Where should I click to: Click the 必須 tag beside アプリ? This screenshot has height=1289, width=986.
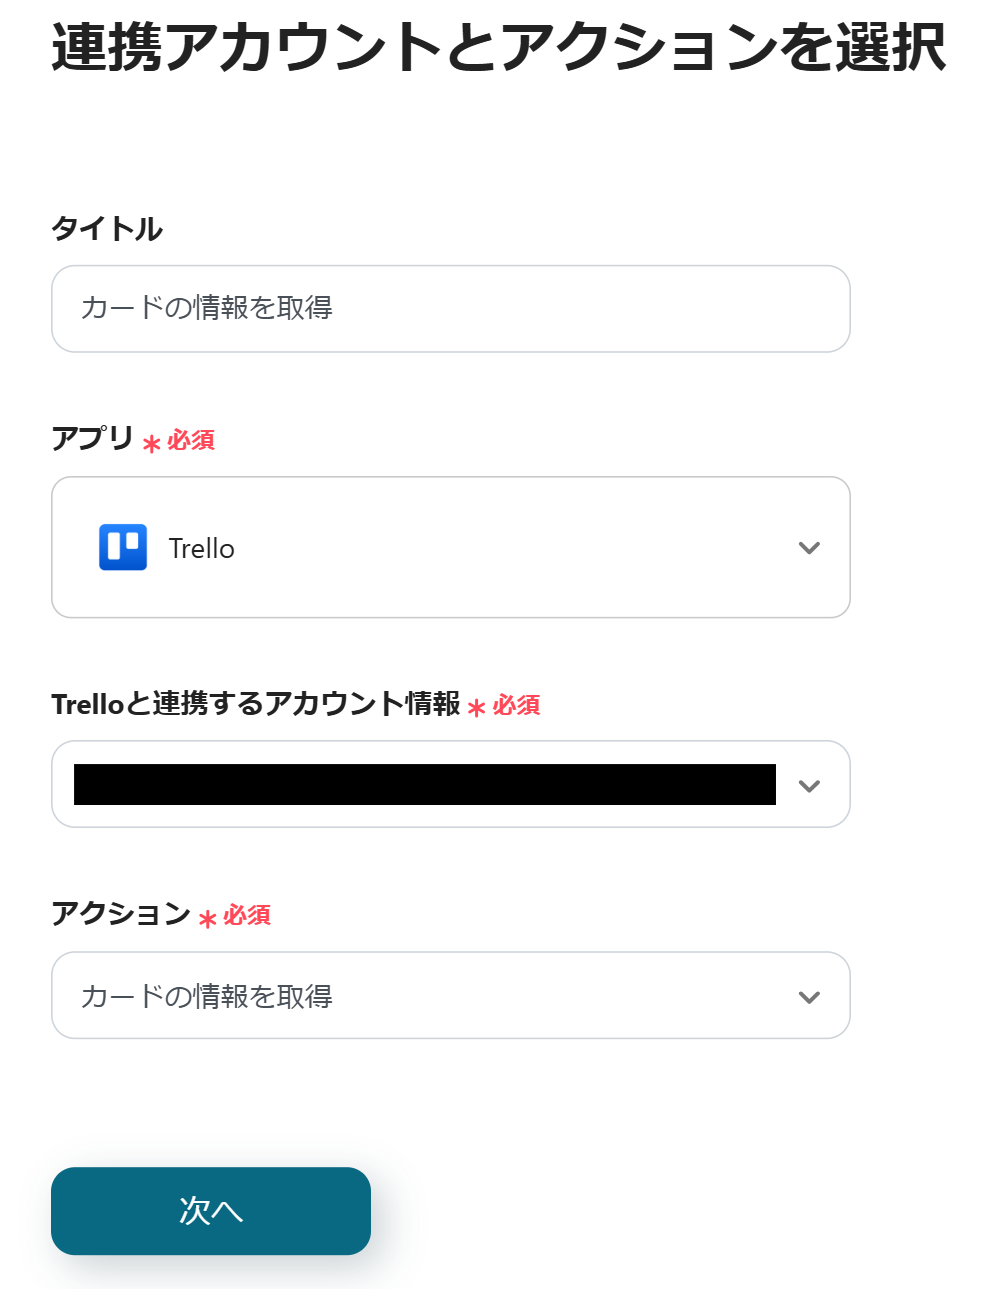191,440
